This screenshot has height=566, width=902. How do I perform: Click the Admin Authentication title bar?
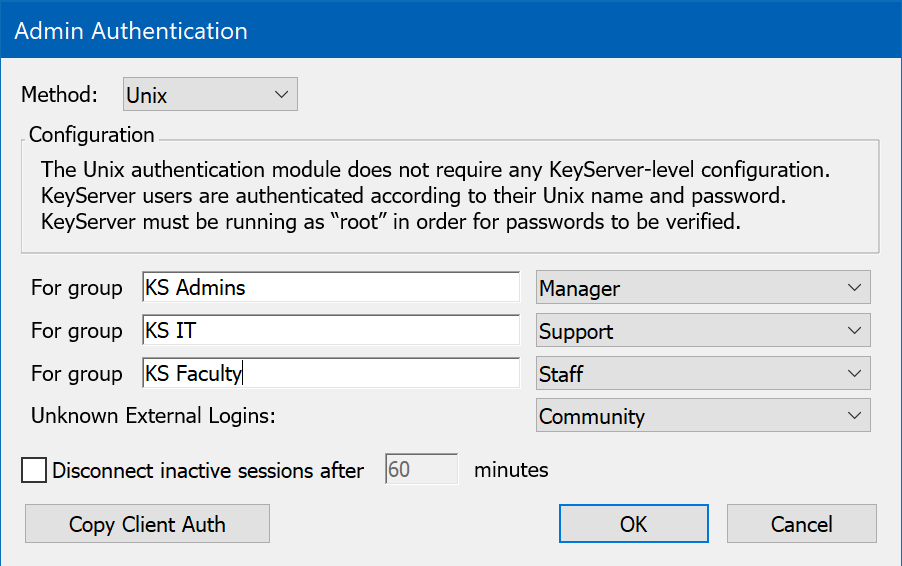click(450, 31)
